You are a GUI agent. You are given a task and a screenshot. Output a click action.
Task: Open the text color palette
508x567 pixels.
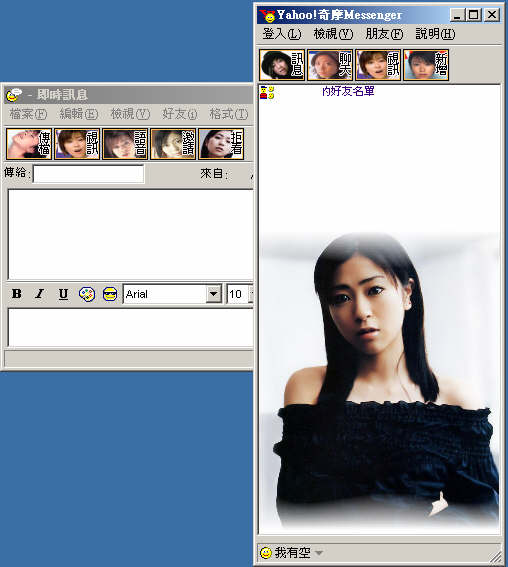point(87,294)
